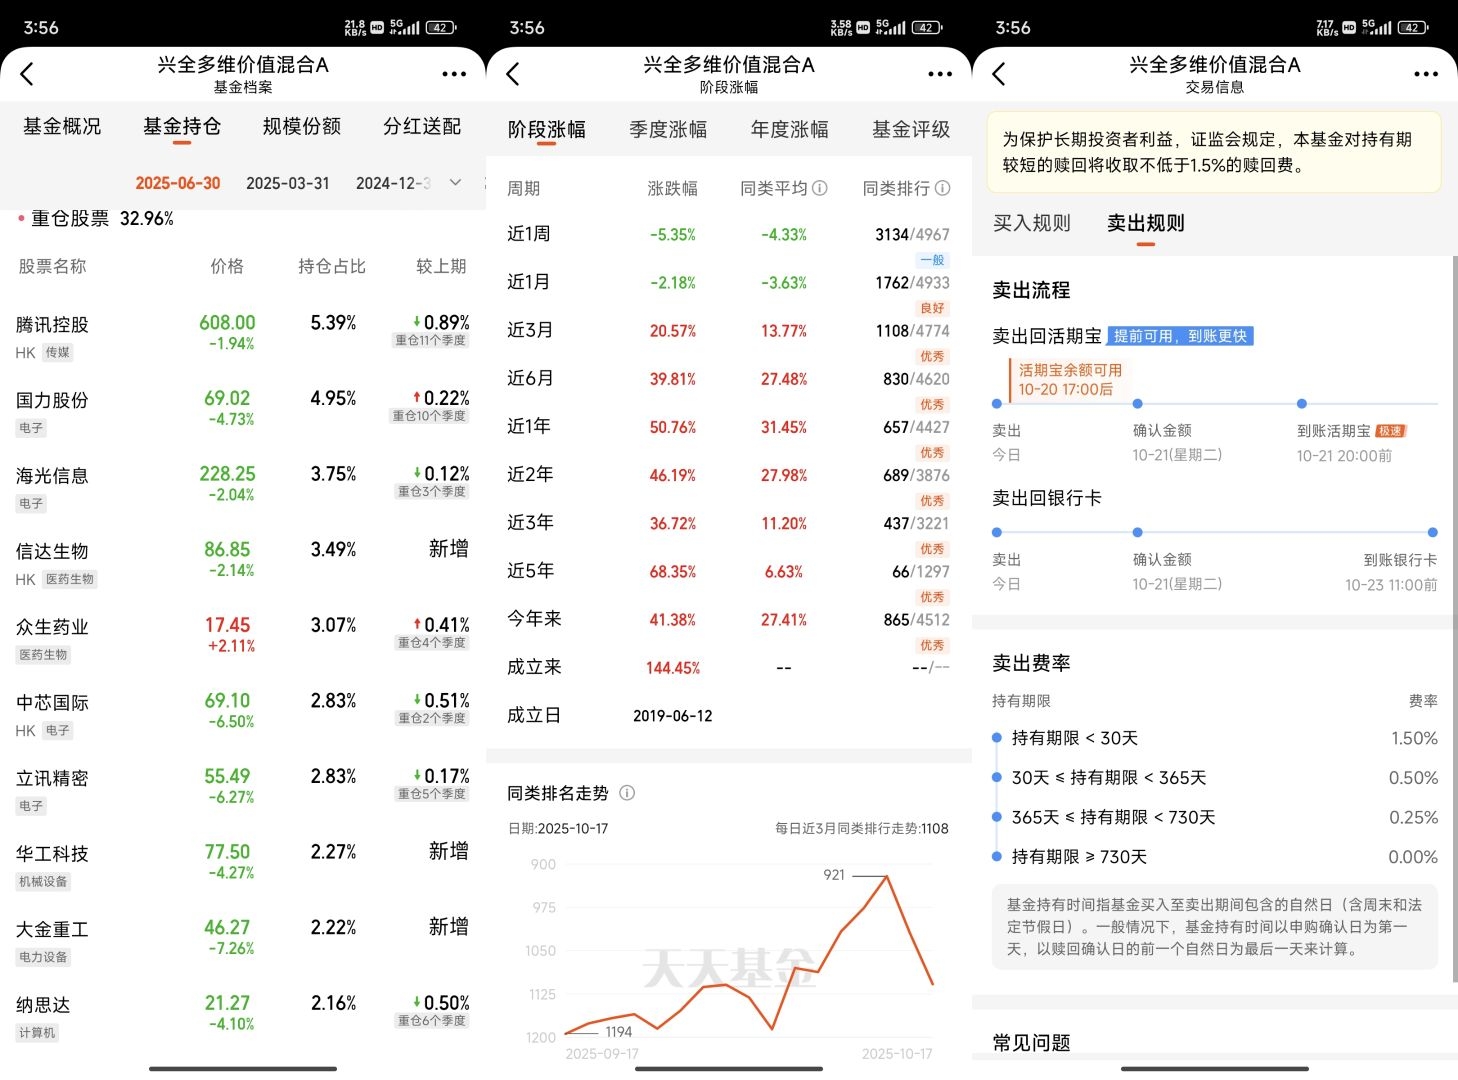This screenshot has height=1080, width=1458.
Task: Tap the 重仓11个季度 tag under 腾讯控股
Action: [431, 340]
